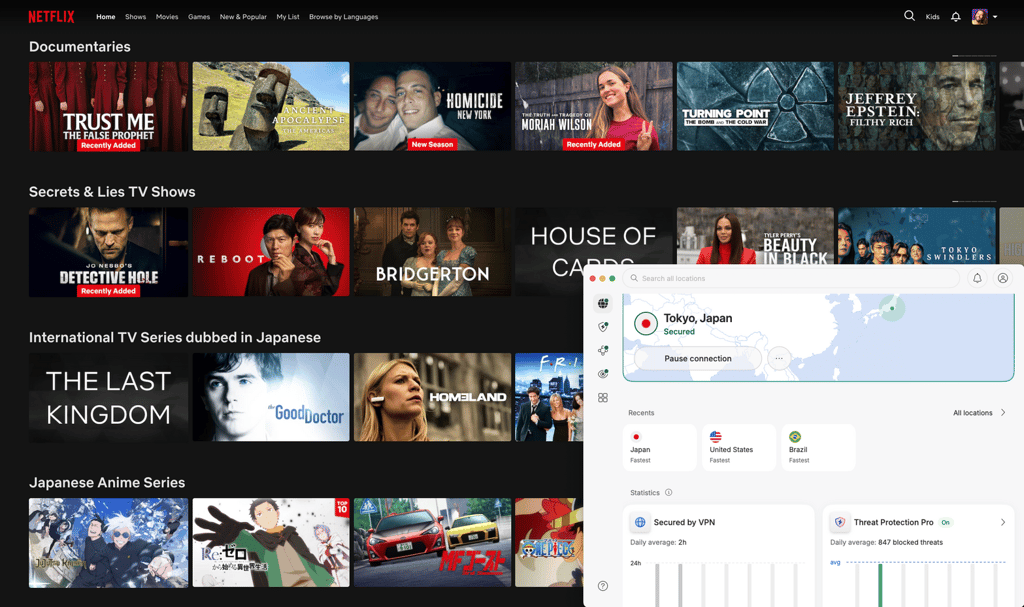The image size is (1024, 607).
Task: Click Tokyo marker on the map
Action: 891,308
